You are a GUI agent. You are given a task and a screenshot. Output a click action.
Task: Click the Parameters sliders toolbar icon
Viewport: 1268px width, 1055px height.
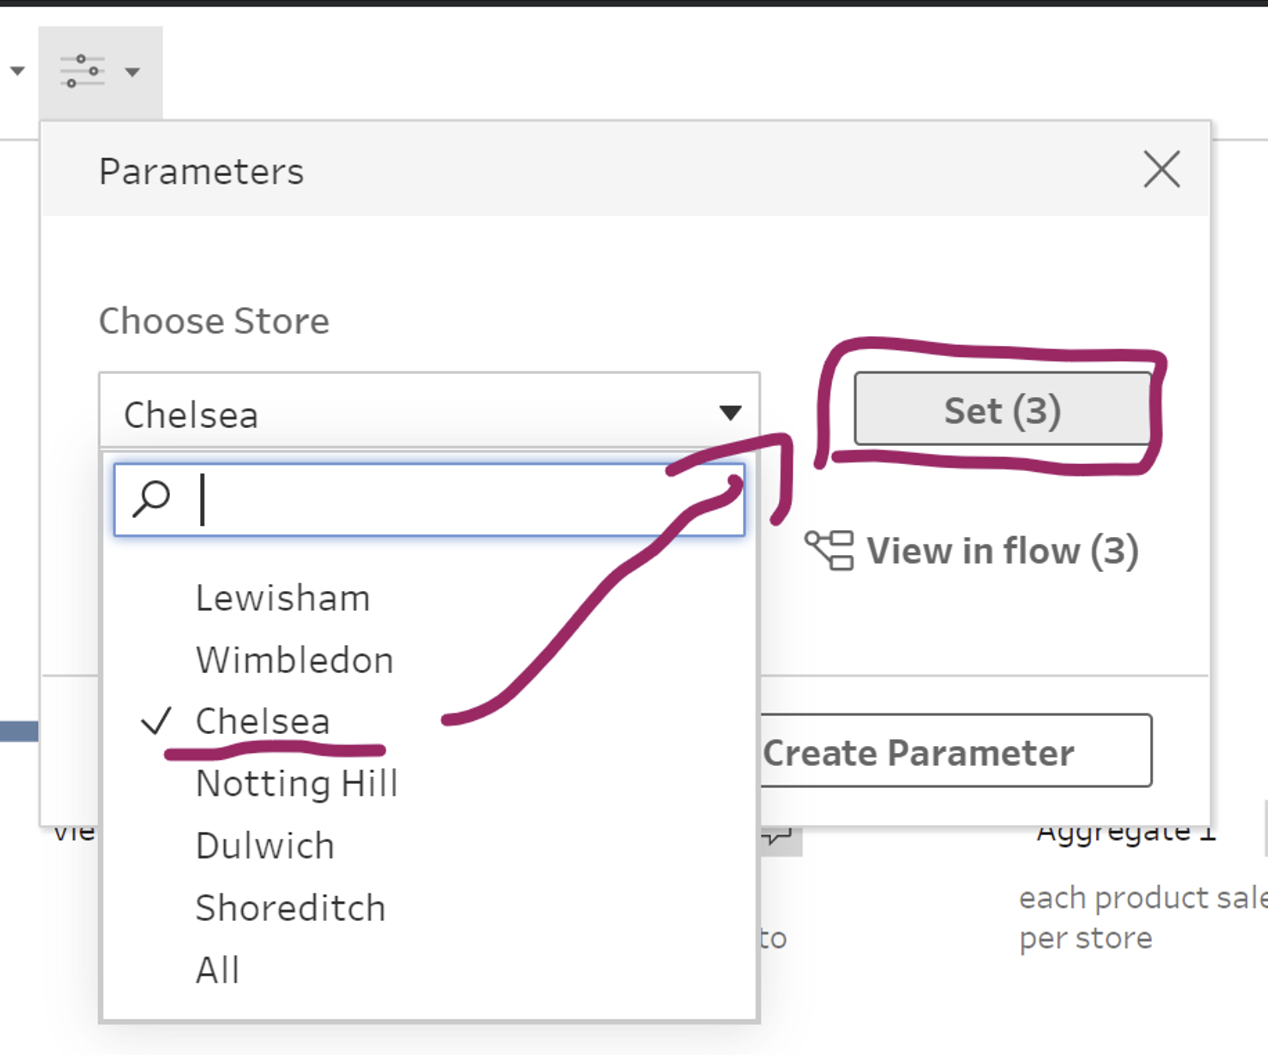[82, 71]
